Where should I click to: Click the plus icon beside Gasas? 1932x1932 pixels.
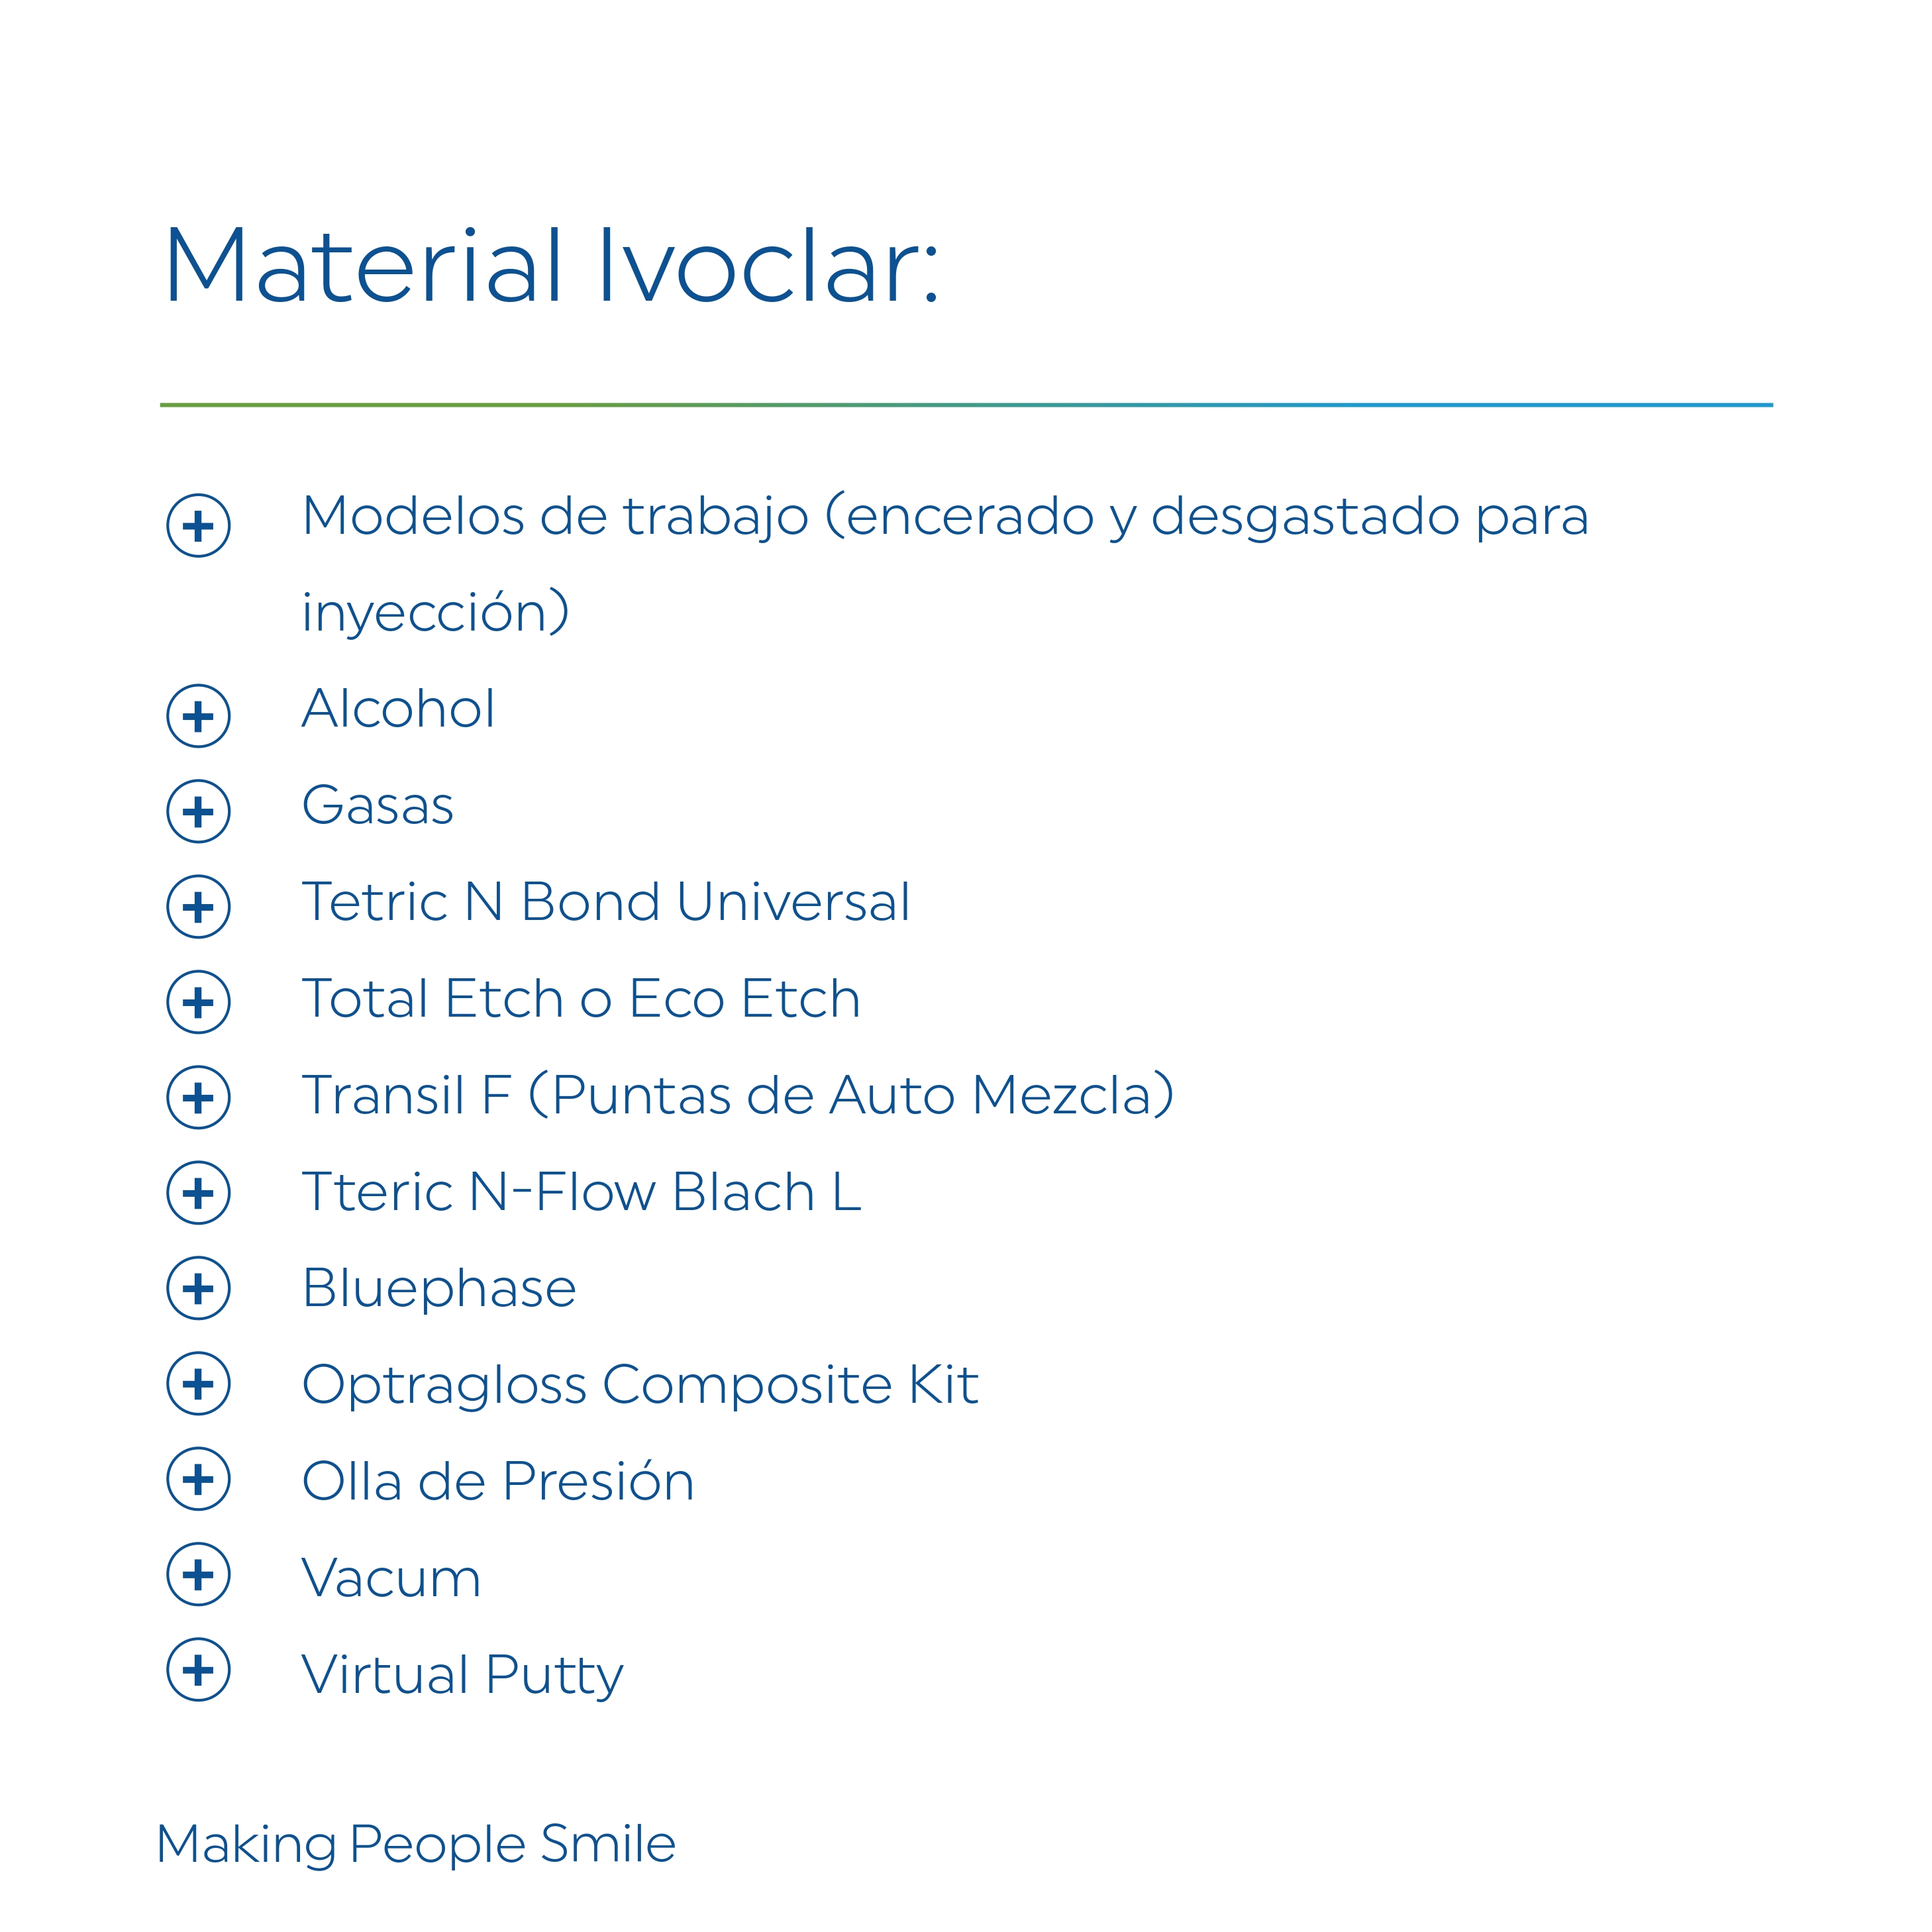tap(198, 811)
